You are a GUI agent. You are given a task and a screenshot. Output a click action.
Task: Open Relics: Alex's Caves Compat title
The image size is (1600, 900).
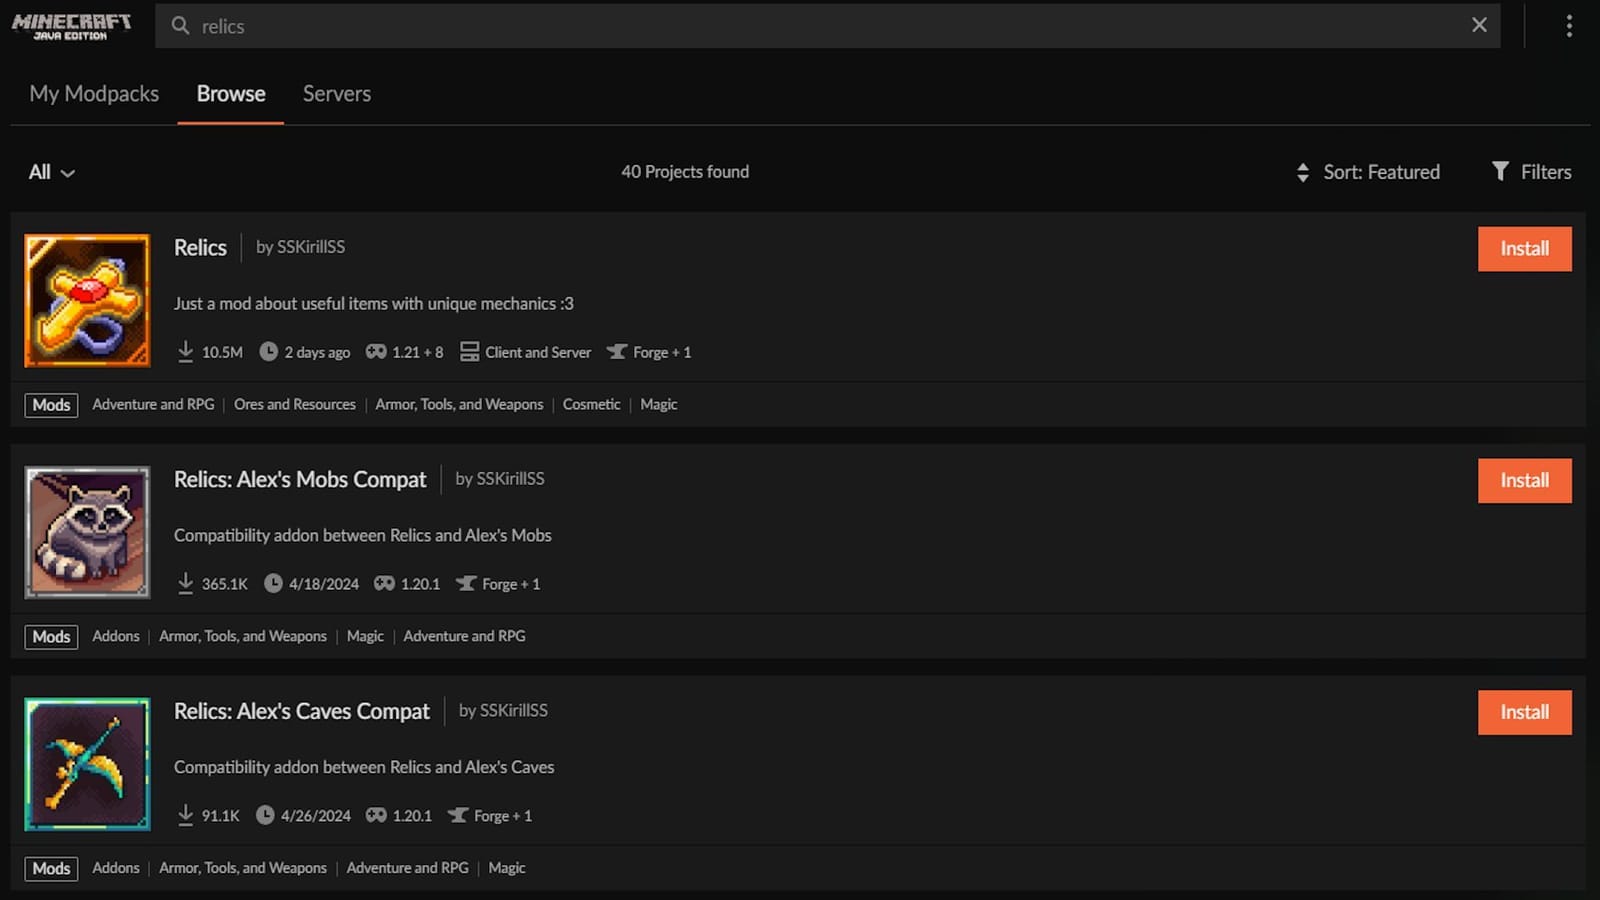[x=301, y=711]
